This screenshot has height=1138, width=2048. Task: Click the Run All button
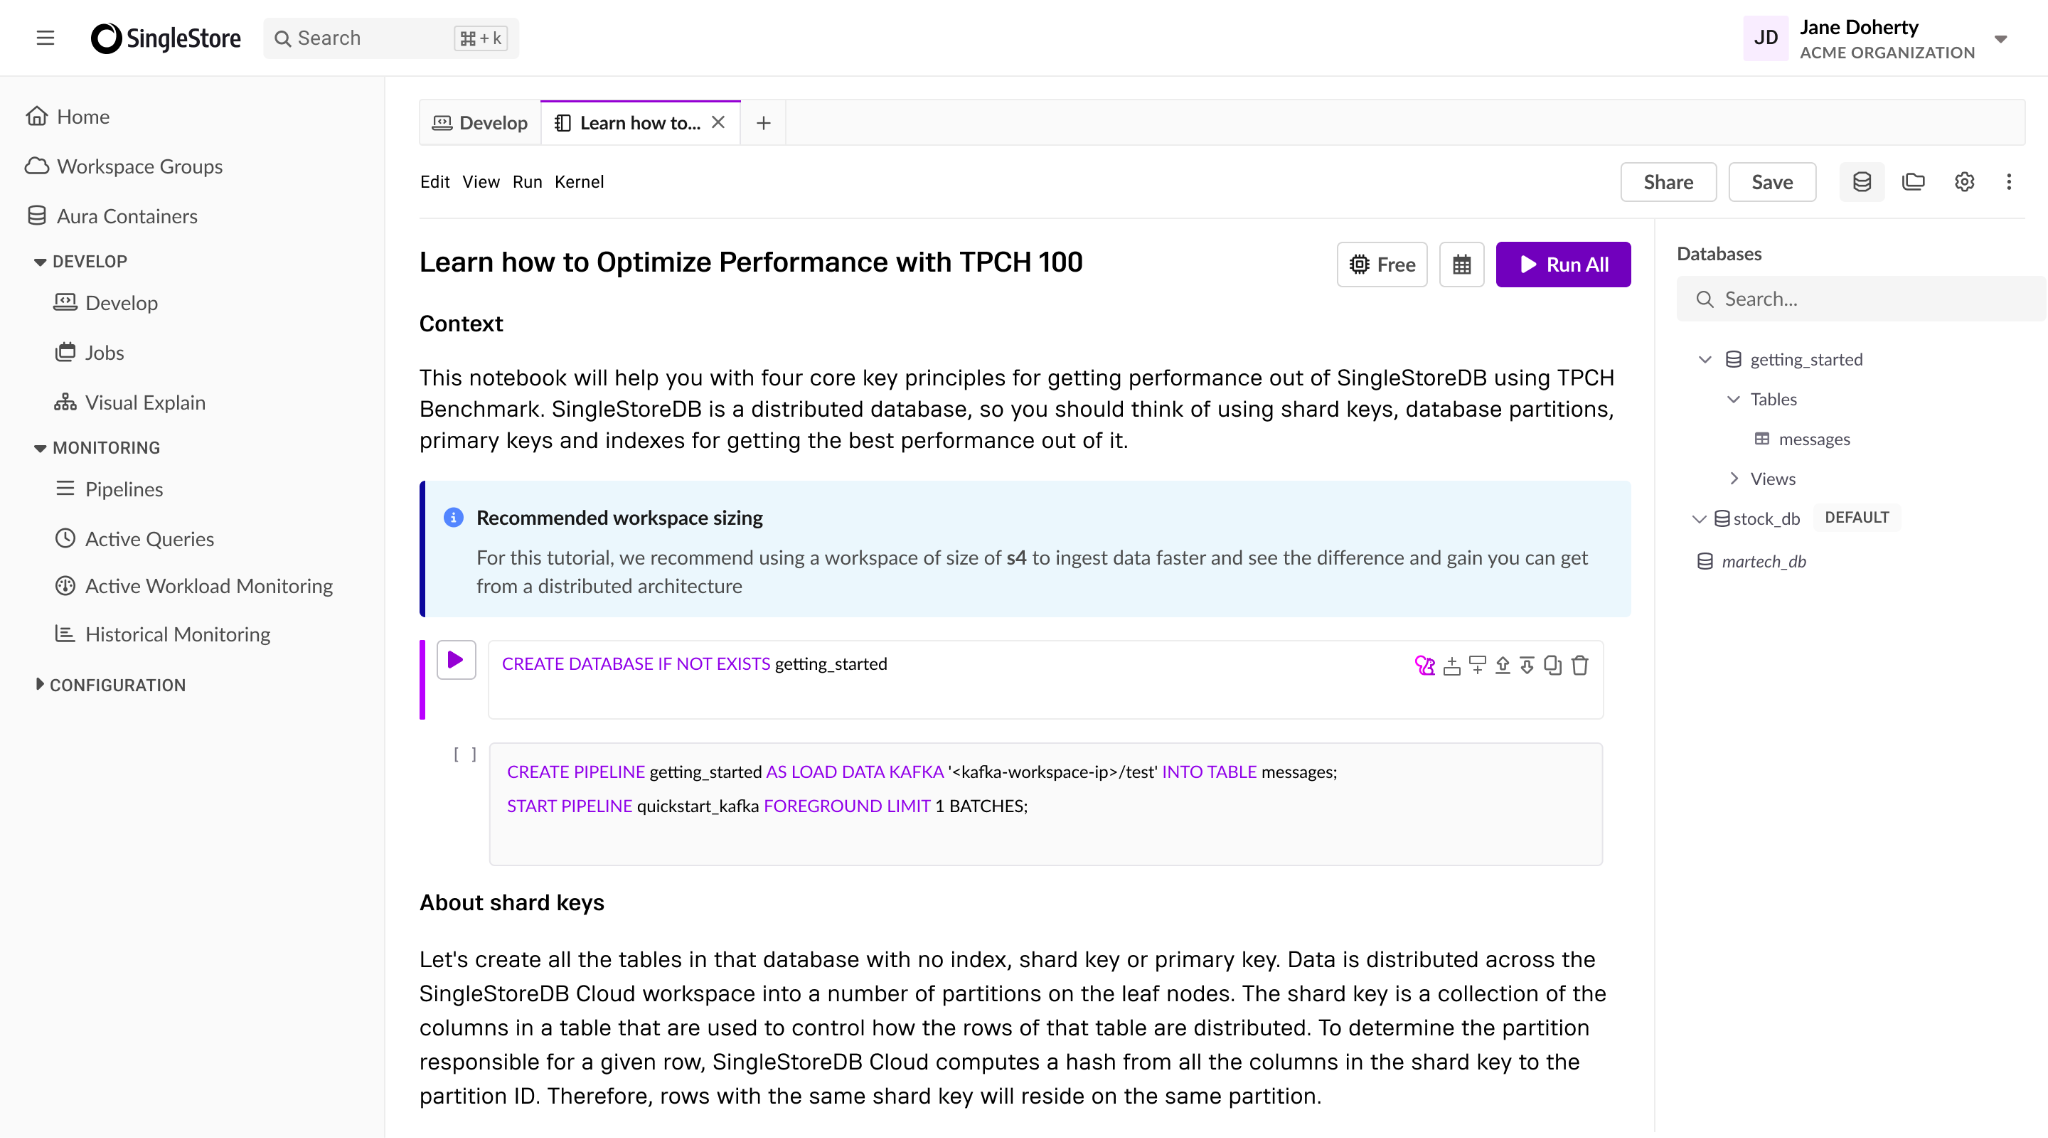click(1563, 265)
